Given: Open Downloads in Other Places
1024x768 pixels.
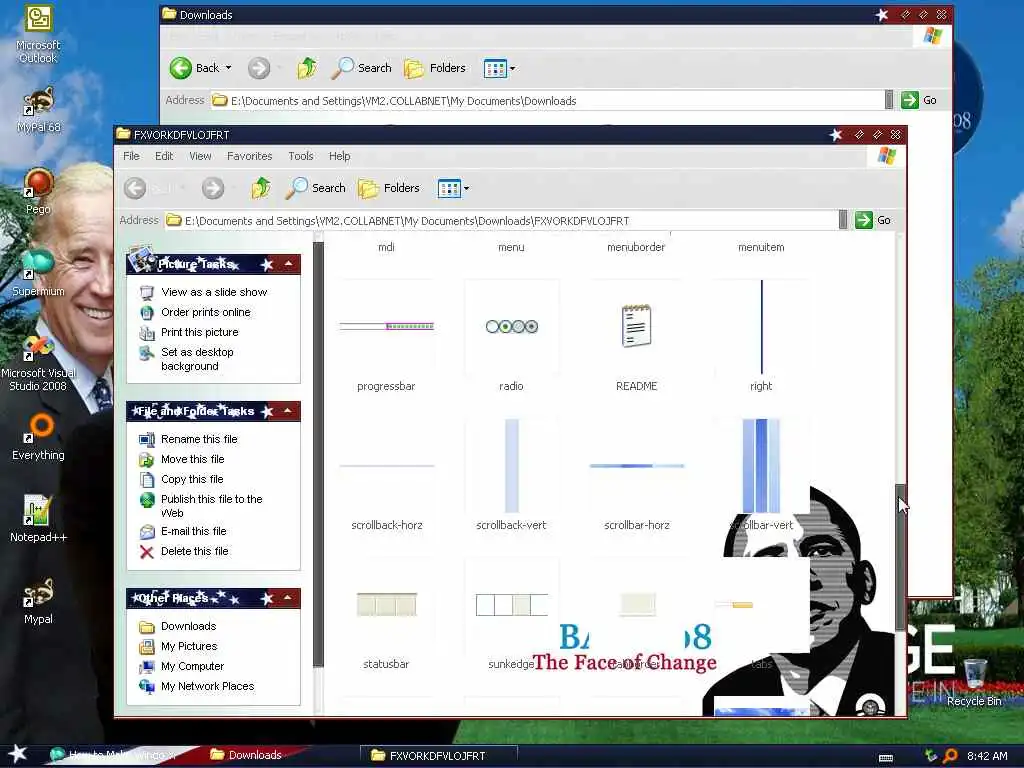Looking at the screenshot, I should tap(189, 626).
